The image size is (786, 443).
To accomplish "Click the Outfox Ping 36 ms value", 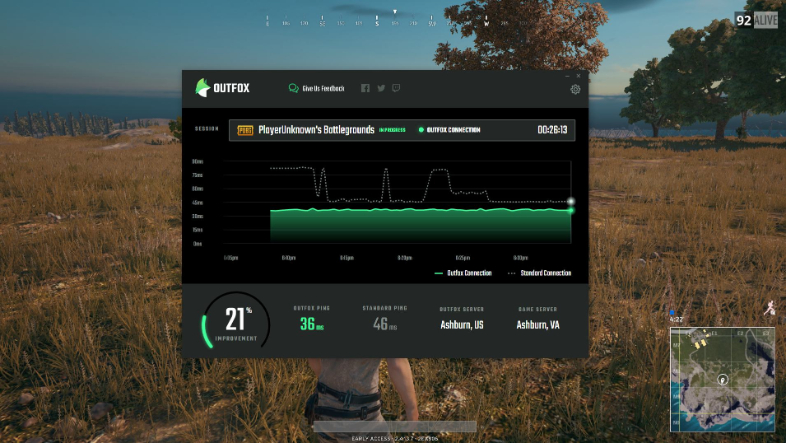I will [310, 324].
